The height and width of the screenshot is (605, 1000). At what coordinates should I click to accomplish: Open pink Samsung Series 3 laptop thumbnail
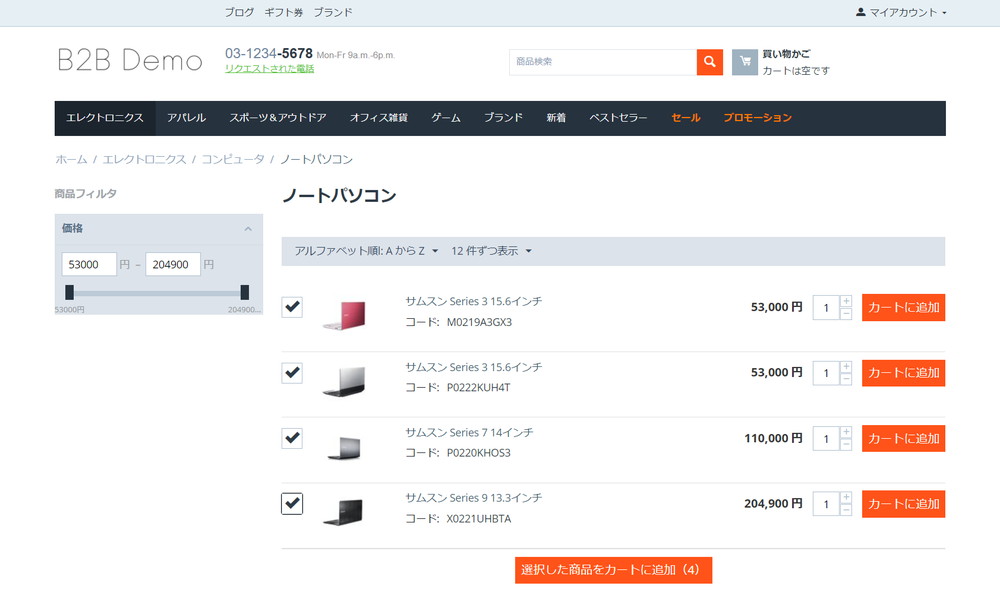(344, 316)
